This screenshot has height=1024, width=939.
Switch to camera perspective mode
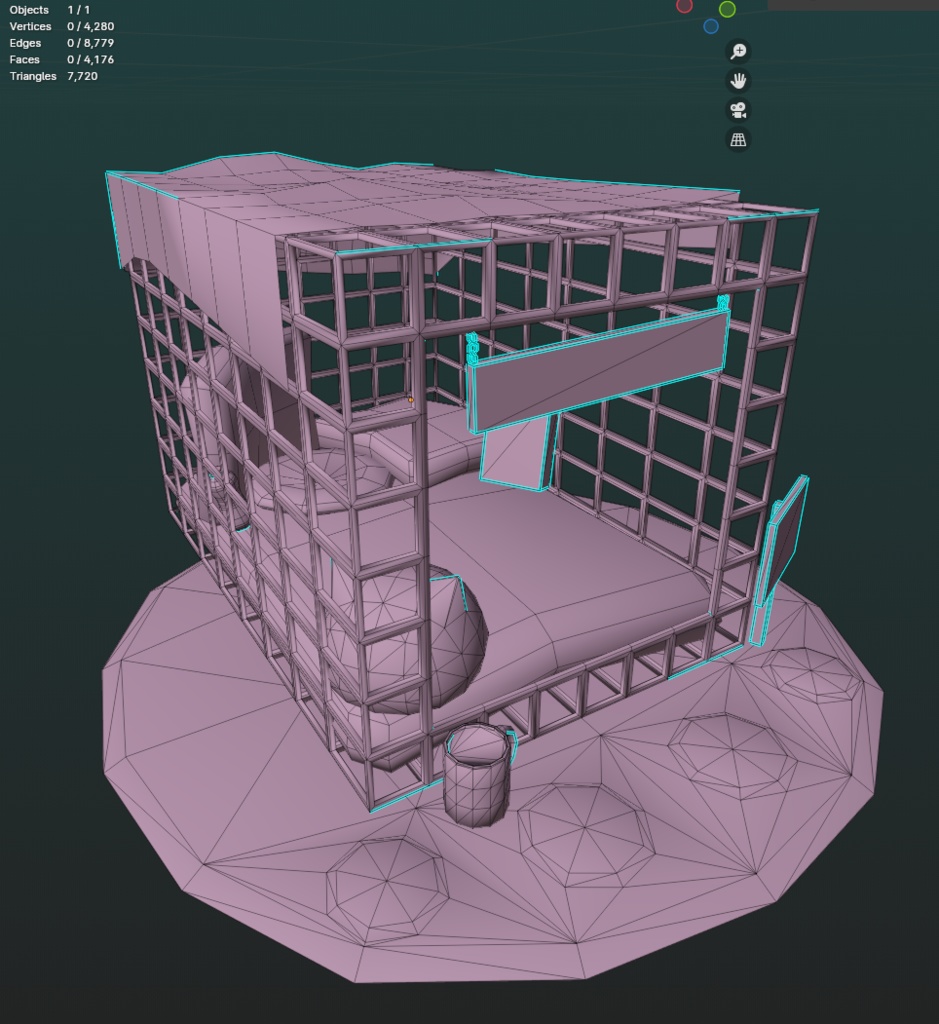(737, 111)
